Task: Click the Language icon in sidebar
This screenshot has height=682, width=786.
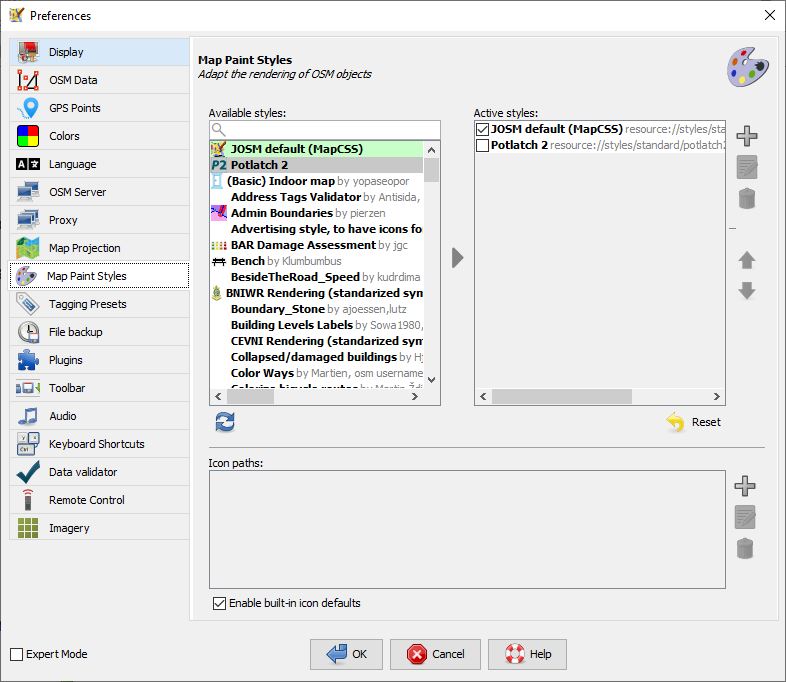Action: (28, 164)
